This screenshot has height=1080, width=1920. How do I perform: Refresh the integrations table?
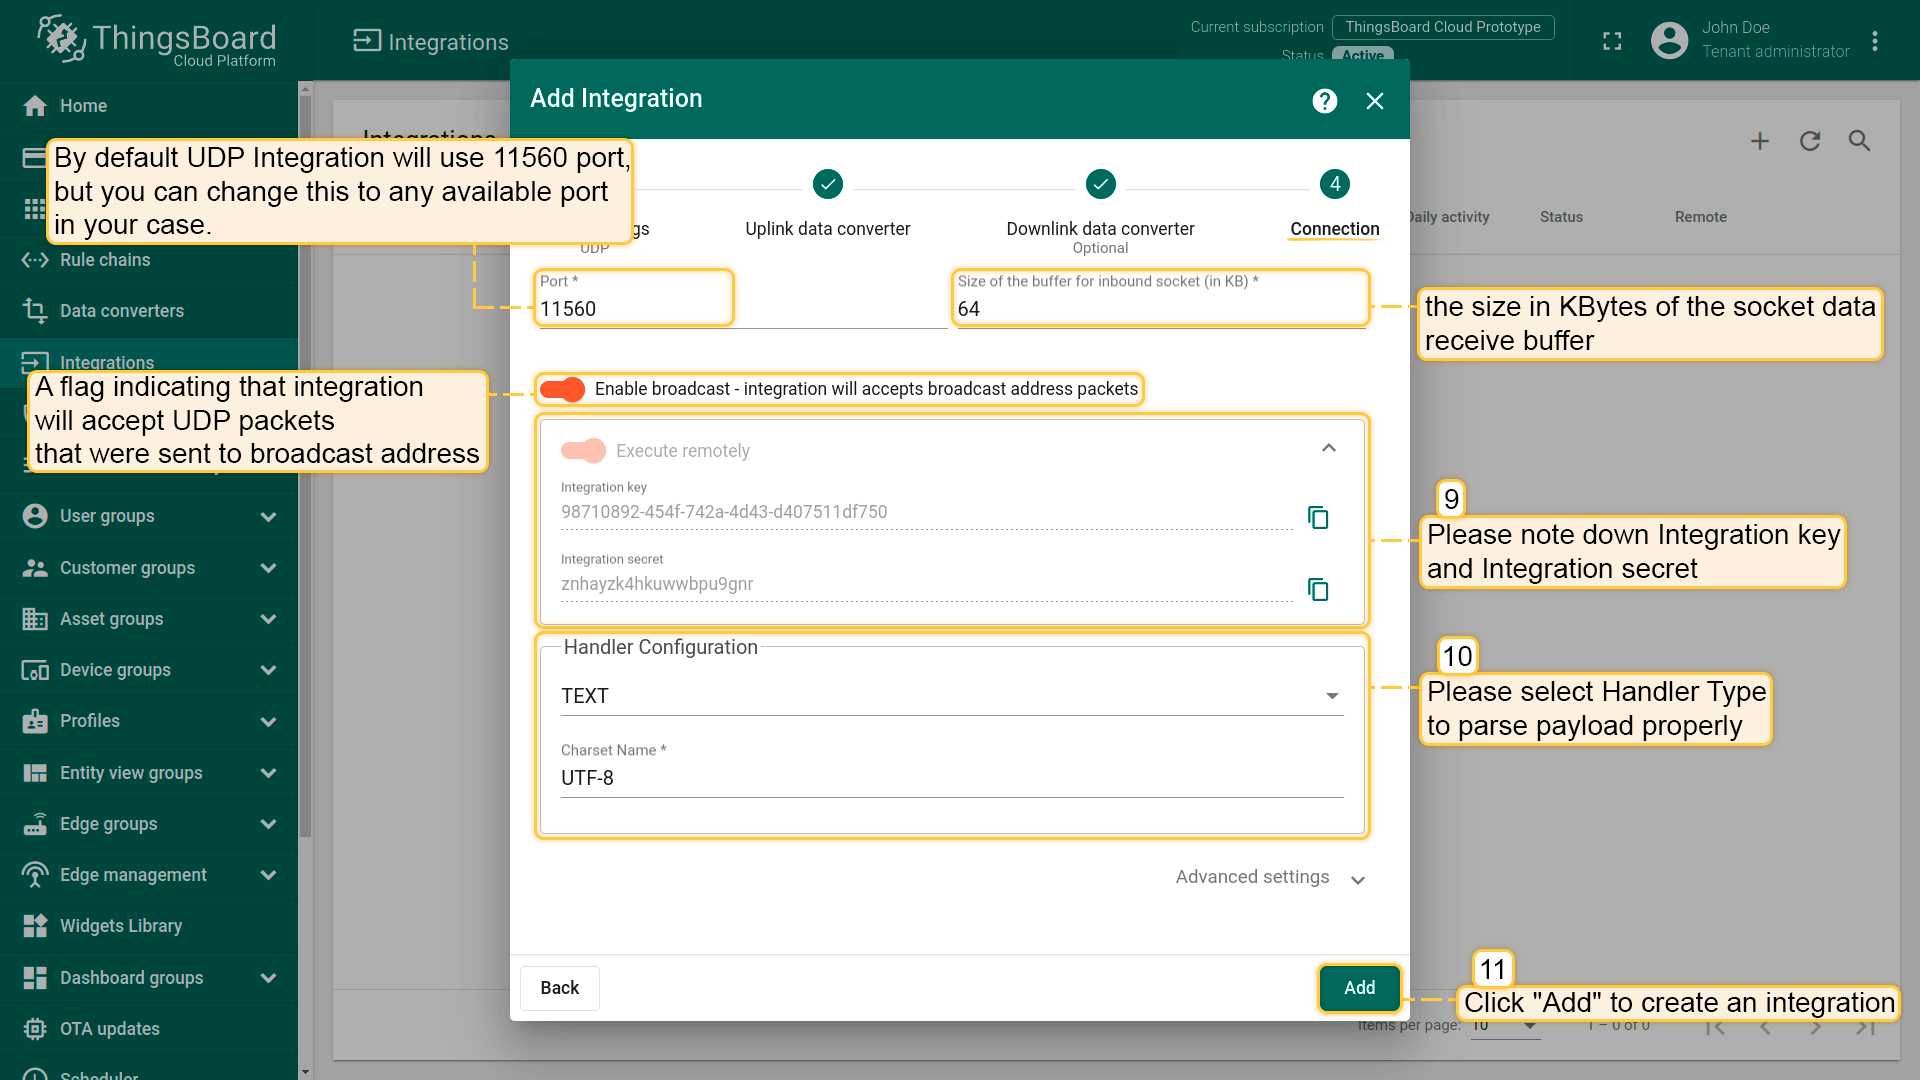tap(1810, 141)
